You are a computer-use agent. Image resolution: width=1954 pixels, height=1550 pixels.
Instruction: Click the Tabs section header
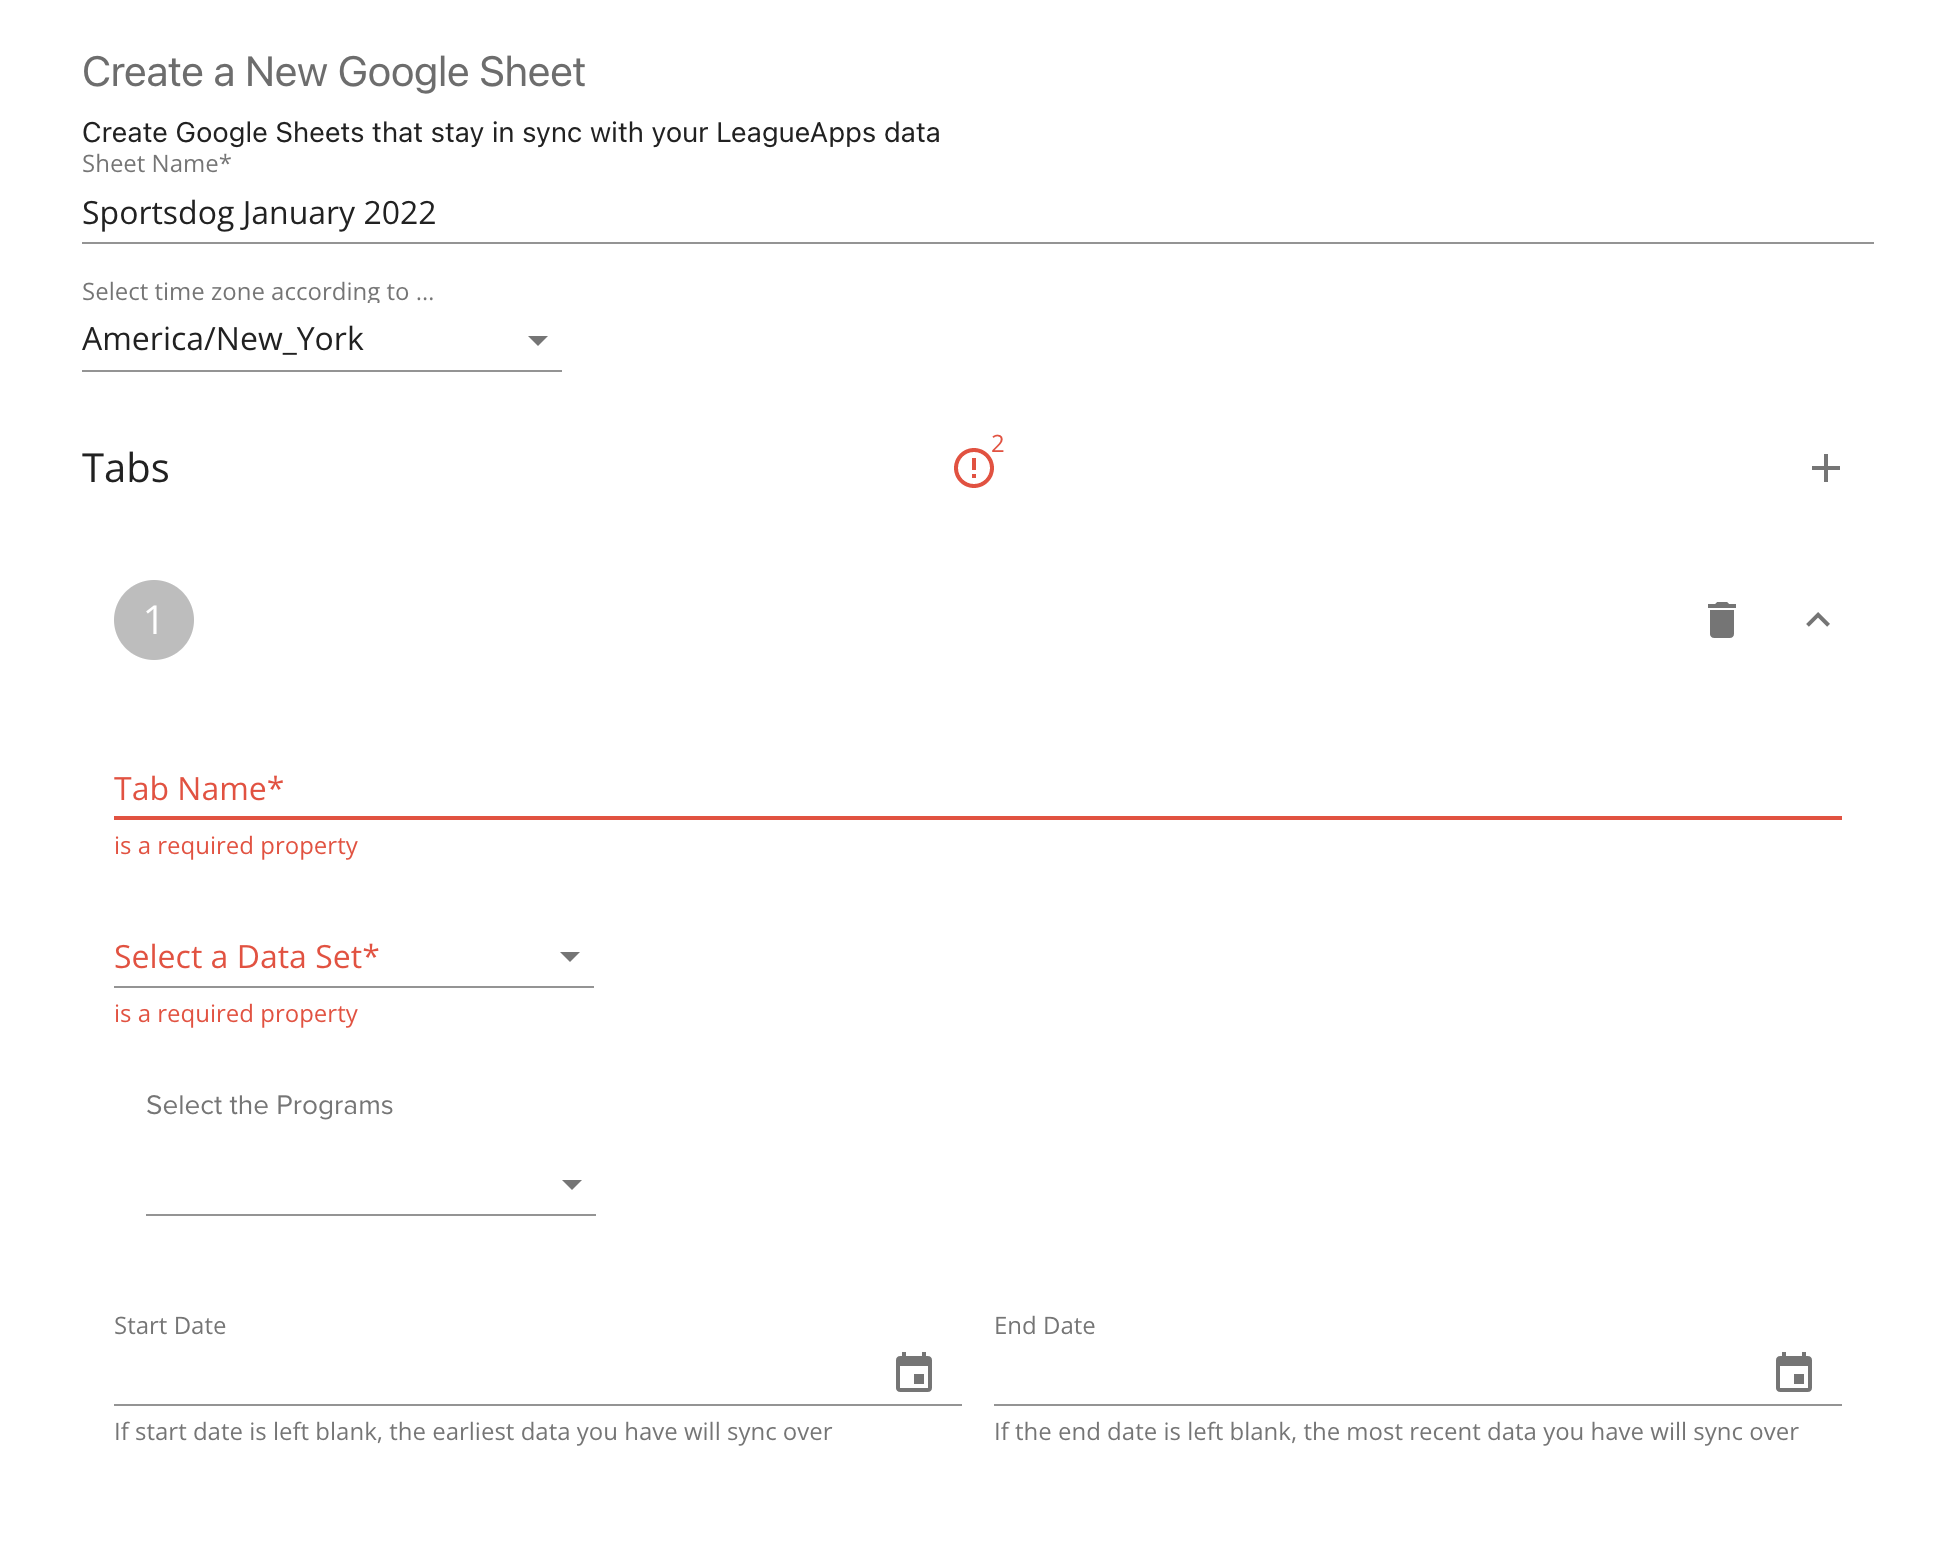[125, 467]
